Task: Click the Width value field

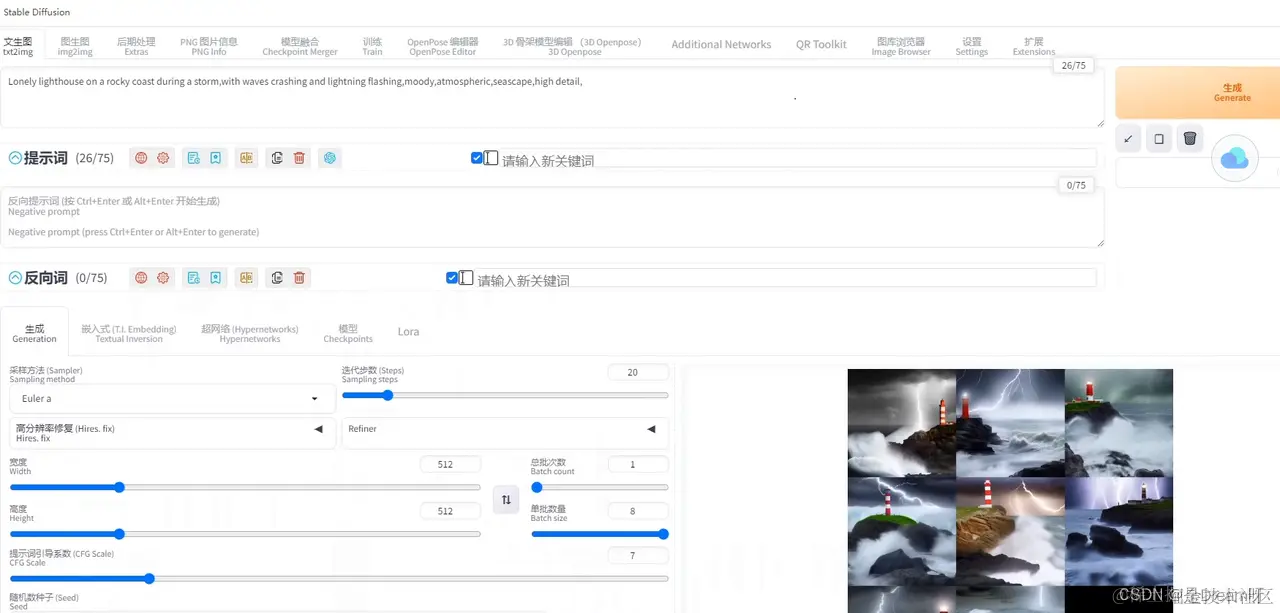Action: [x=450, y=464]
